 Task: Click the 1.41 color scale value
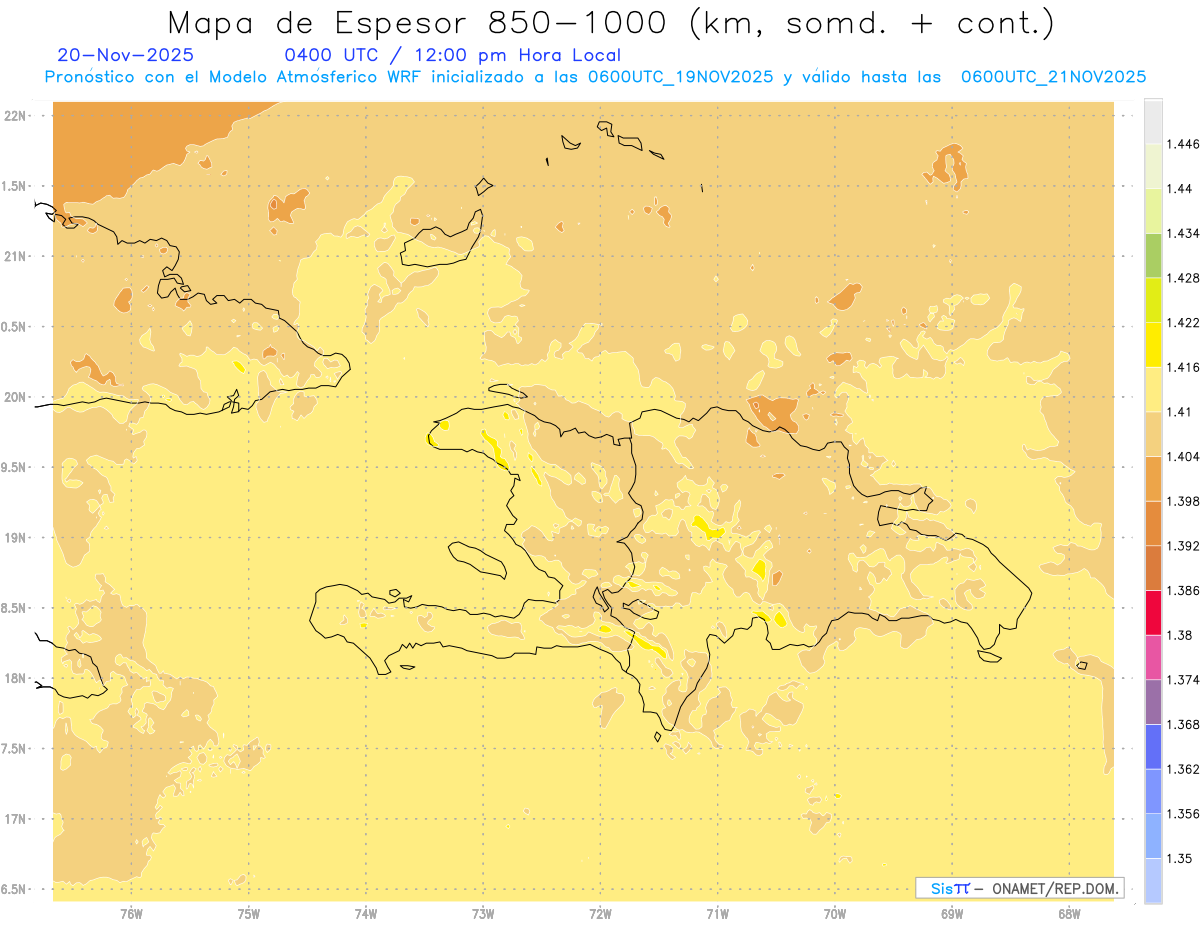point(1179,412)
